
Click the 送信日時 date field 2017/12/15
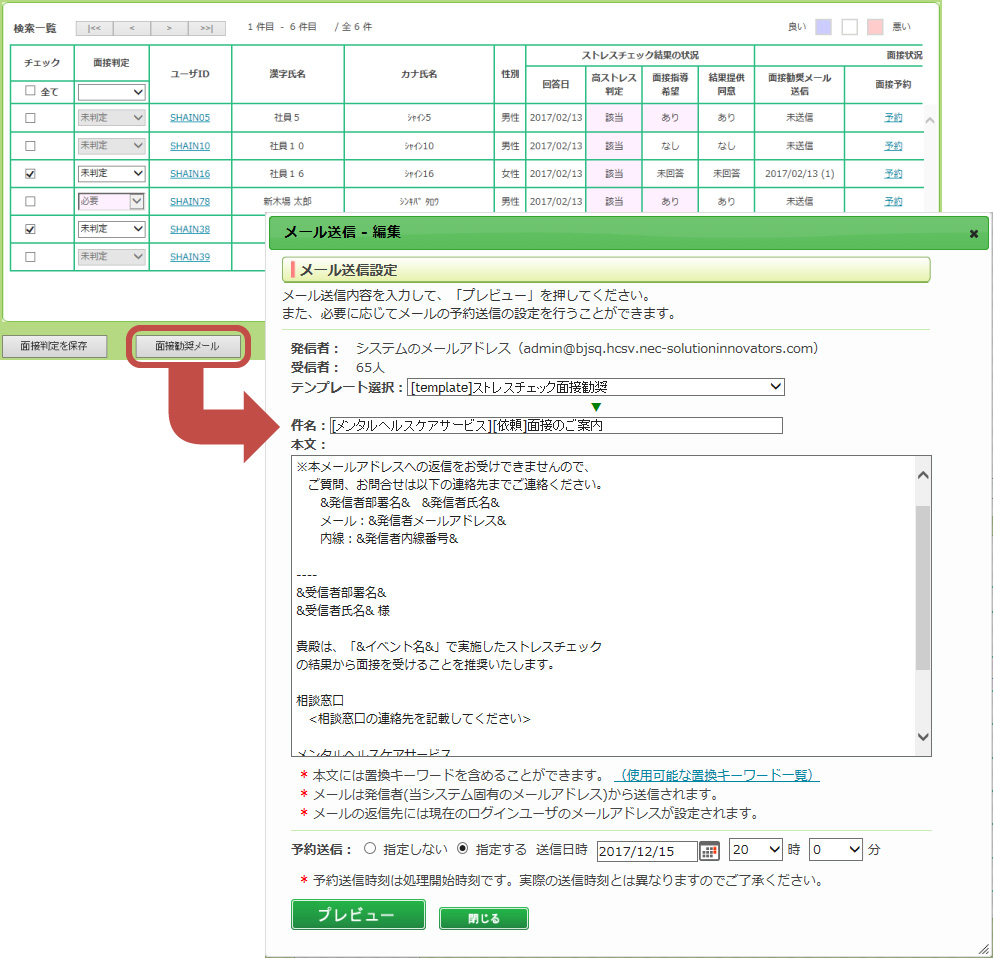pyautogui.click(x=647, y=851)
